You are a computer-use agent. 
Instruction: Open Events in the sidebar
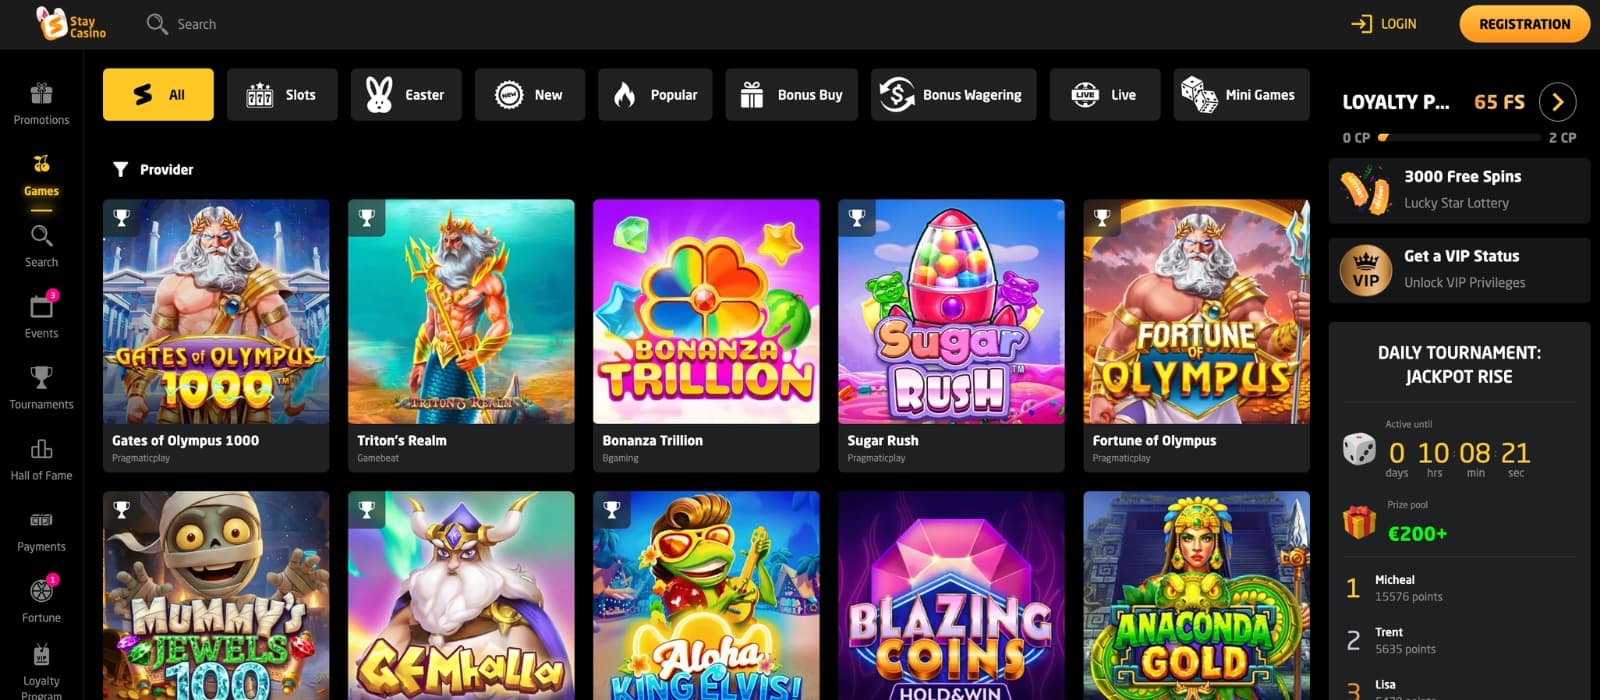point(41,317)
